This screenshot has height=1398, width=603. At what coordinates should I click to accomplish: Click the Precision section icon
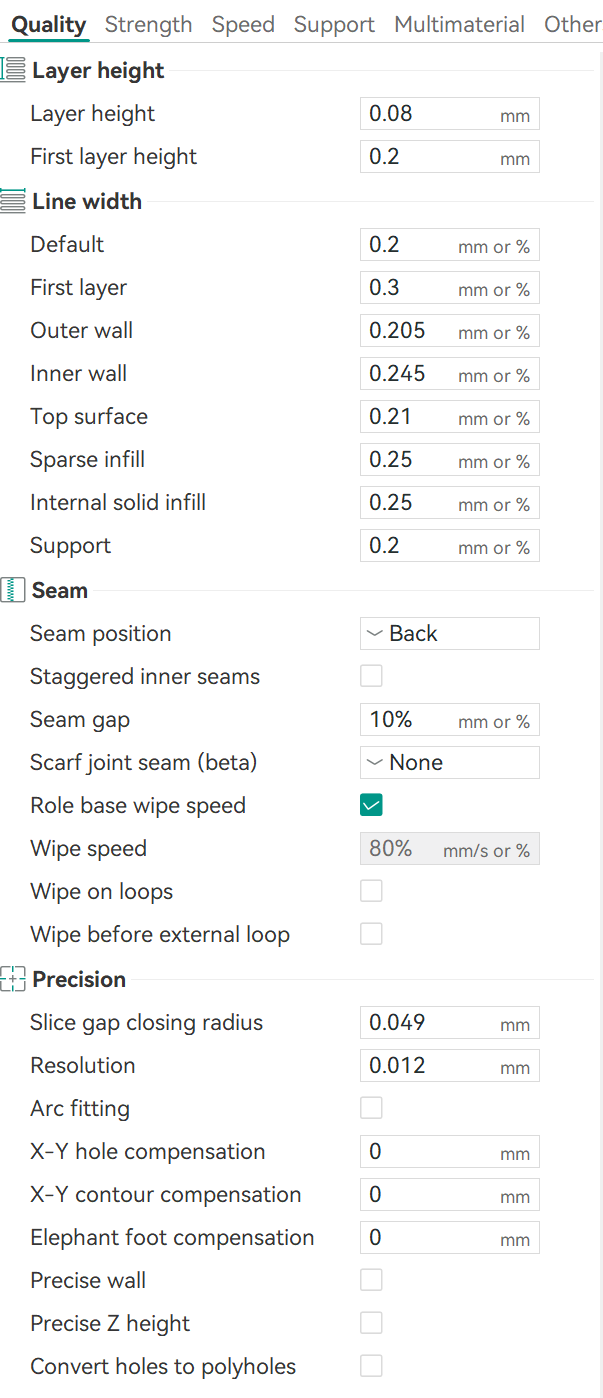point(13,979)
